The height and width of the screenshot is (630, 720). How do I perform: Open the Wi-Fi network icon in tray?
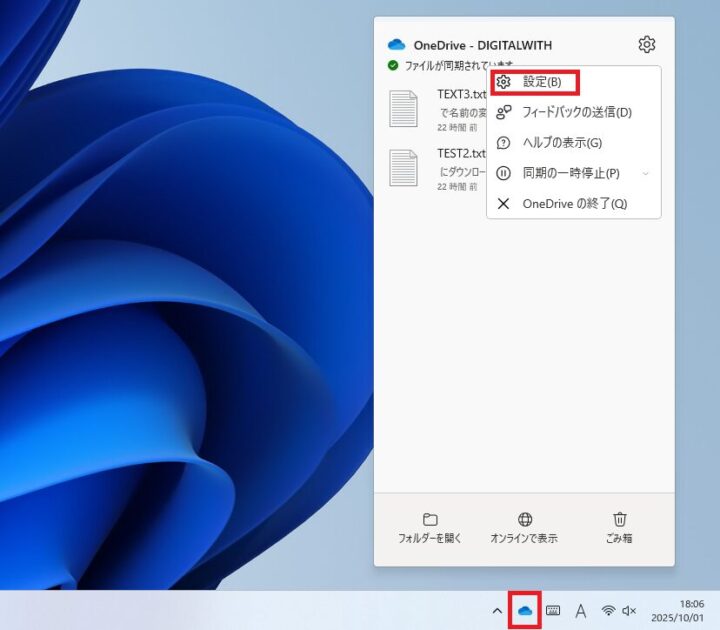608,611
